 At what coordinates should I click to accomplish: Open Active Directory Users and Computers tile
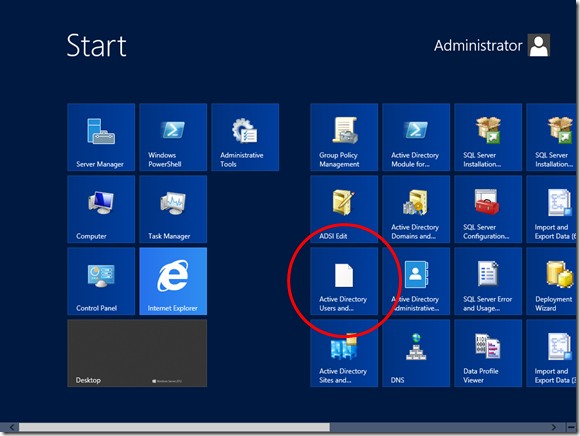(x=344, y=281)
